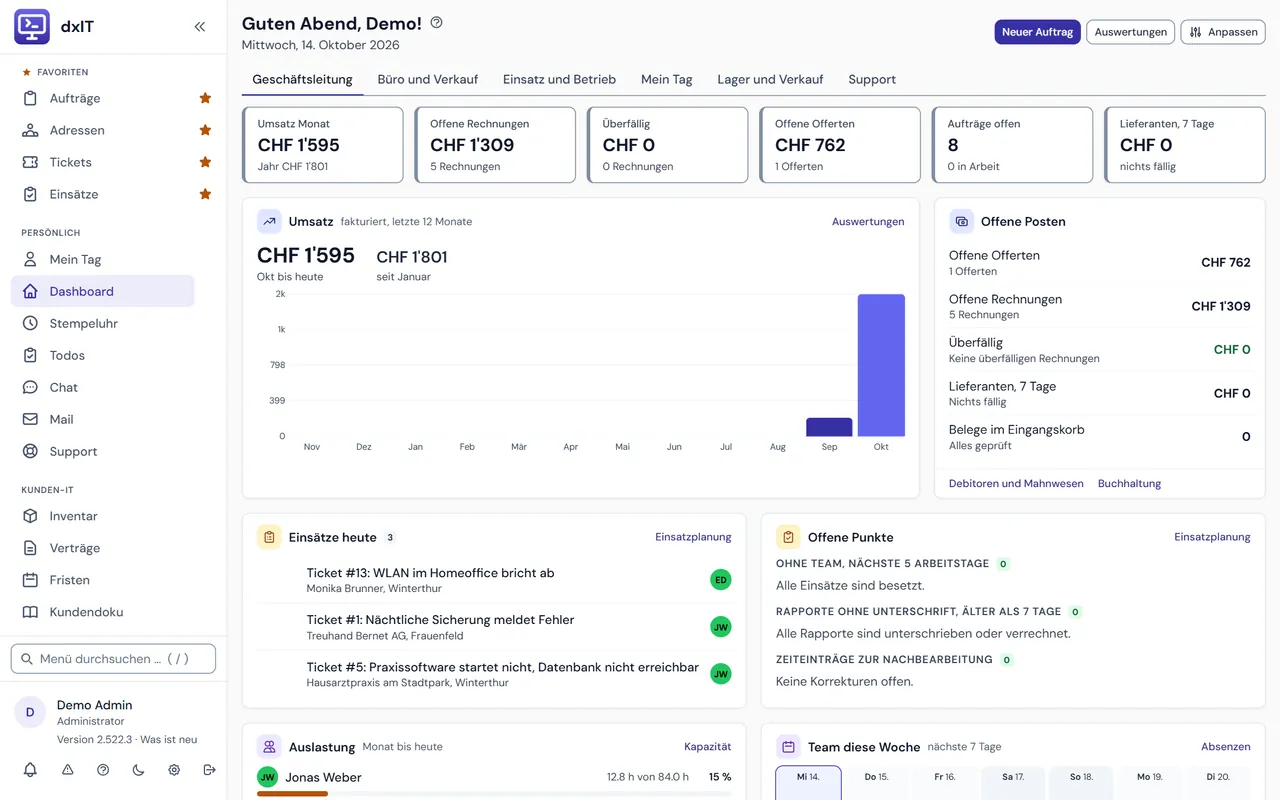Open Einsatzplanung link in Einsätze heute
The width and height of the screenshot is (1280, 800).
pyautogui.click(x=693, y=537)
